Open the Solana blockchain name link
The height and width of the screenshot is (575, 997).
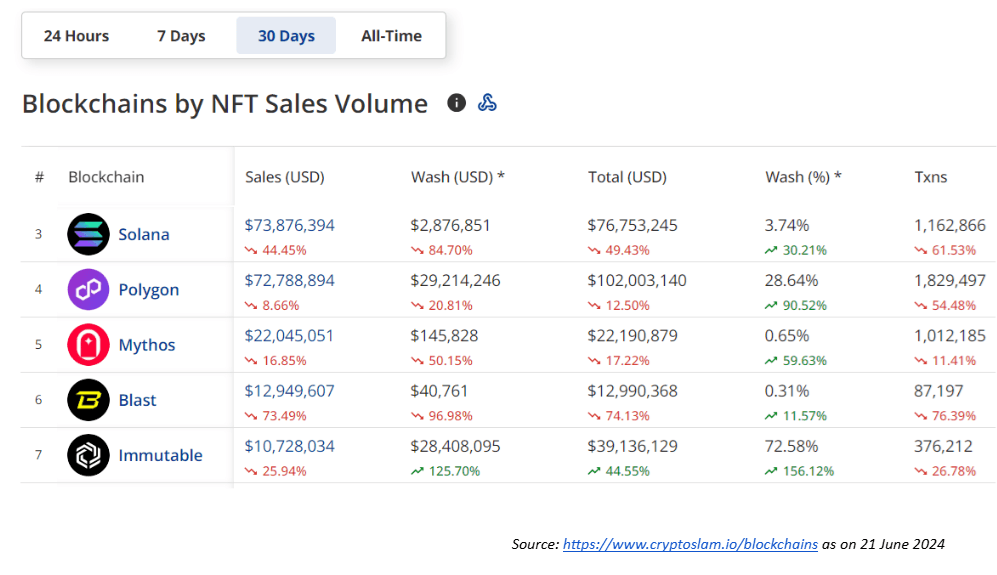144,234
